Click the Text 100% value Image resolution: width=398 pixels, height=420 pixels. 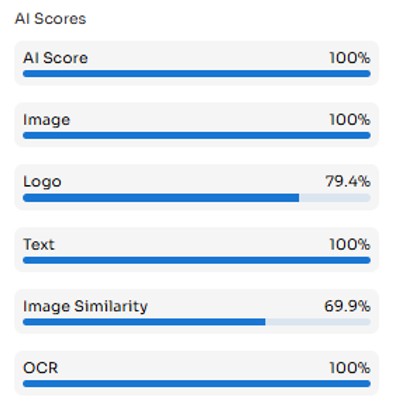350,244
